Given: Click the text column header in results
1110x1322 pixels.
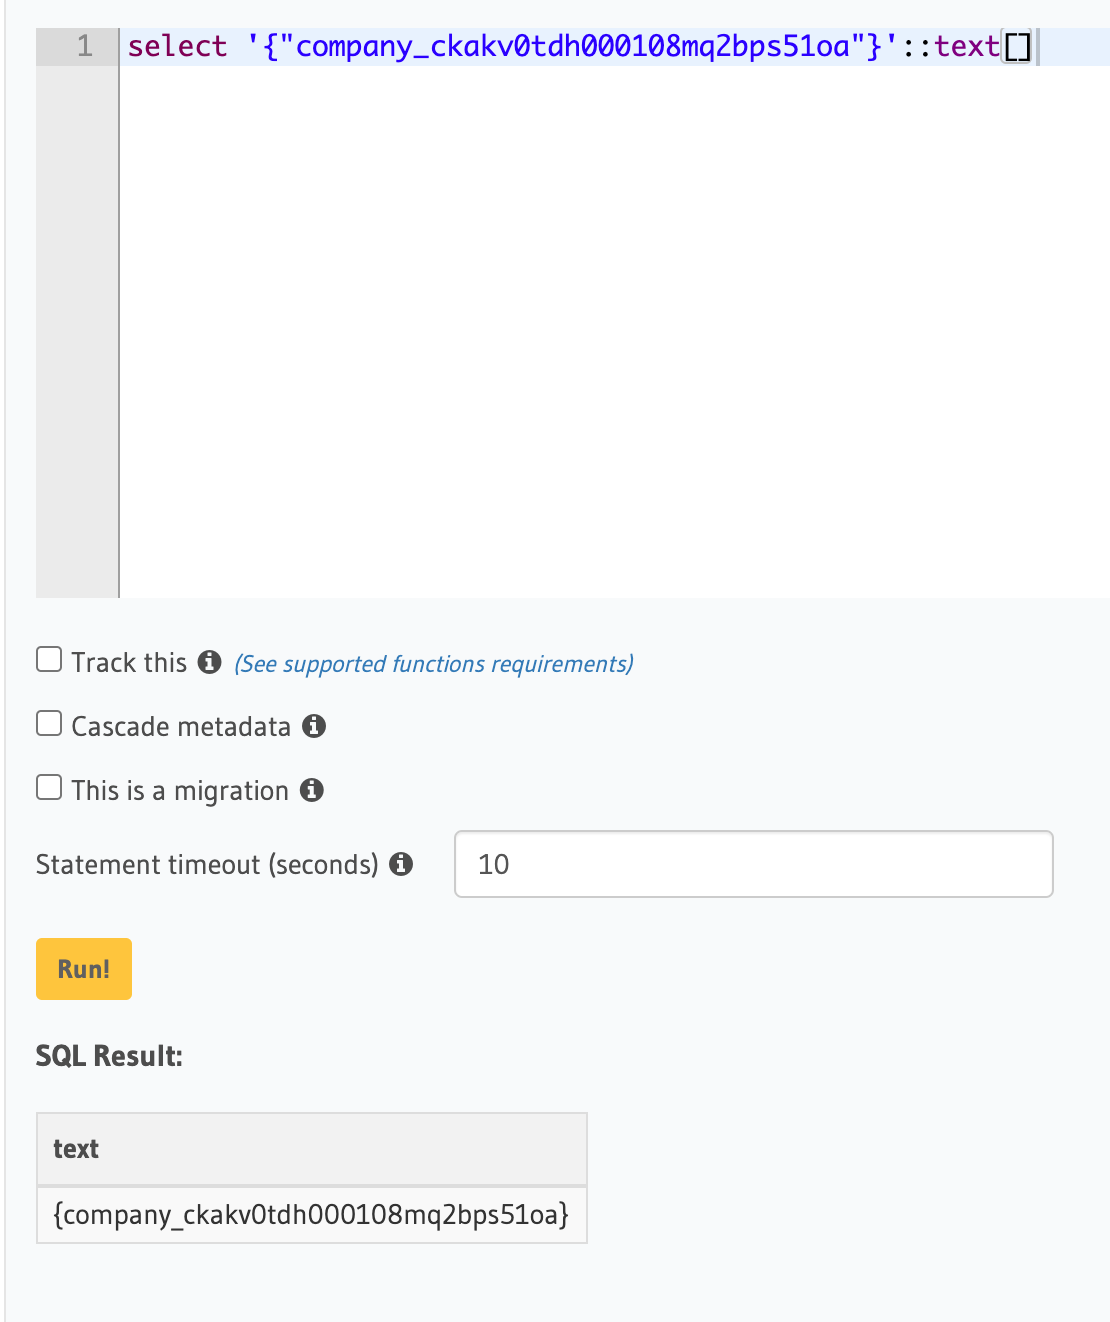Looking at the screenshot, I should [75, 1149].
